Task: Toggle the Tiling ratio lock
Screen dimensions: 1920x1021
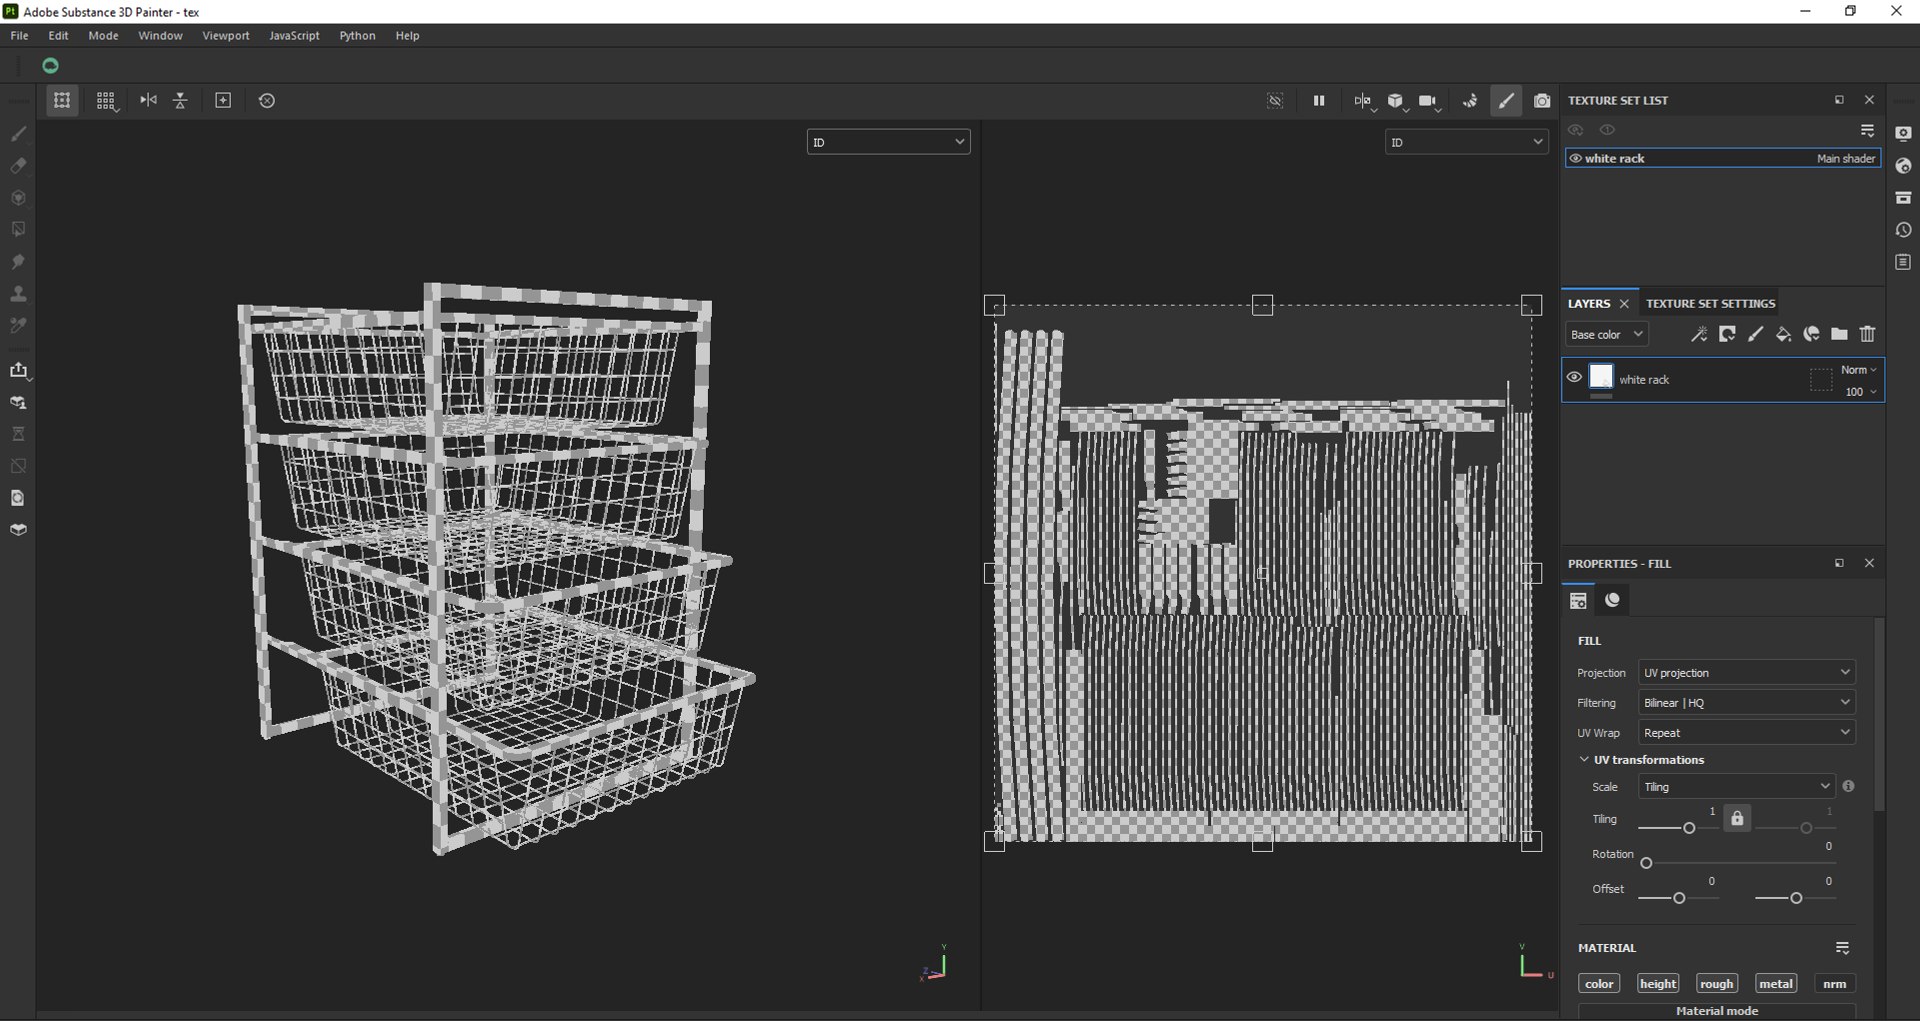Action: [1737, 818]
